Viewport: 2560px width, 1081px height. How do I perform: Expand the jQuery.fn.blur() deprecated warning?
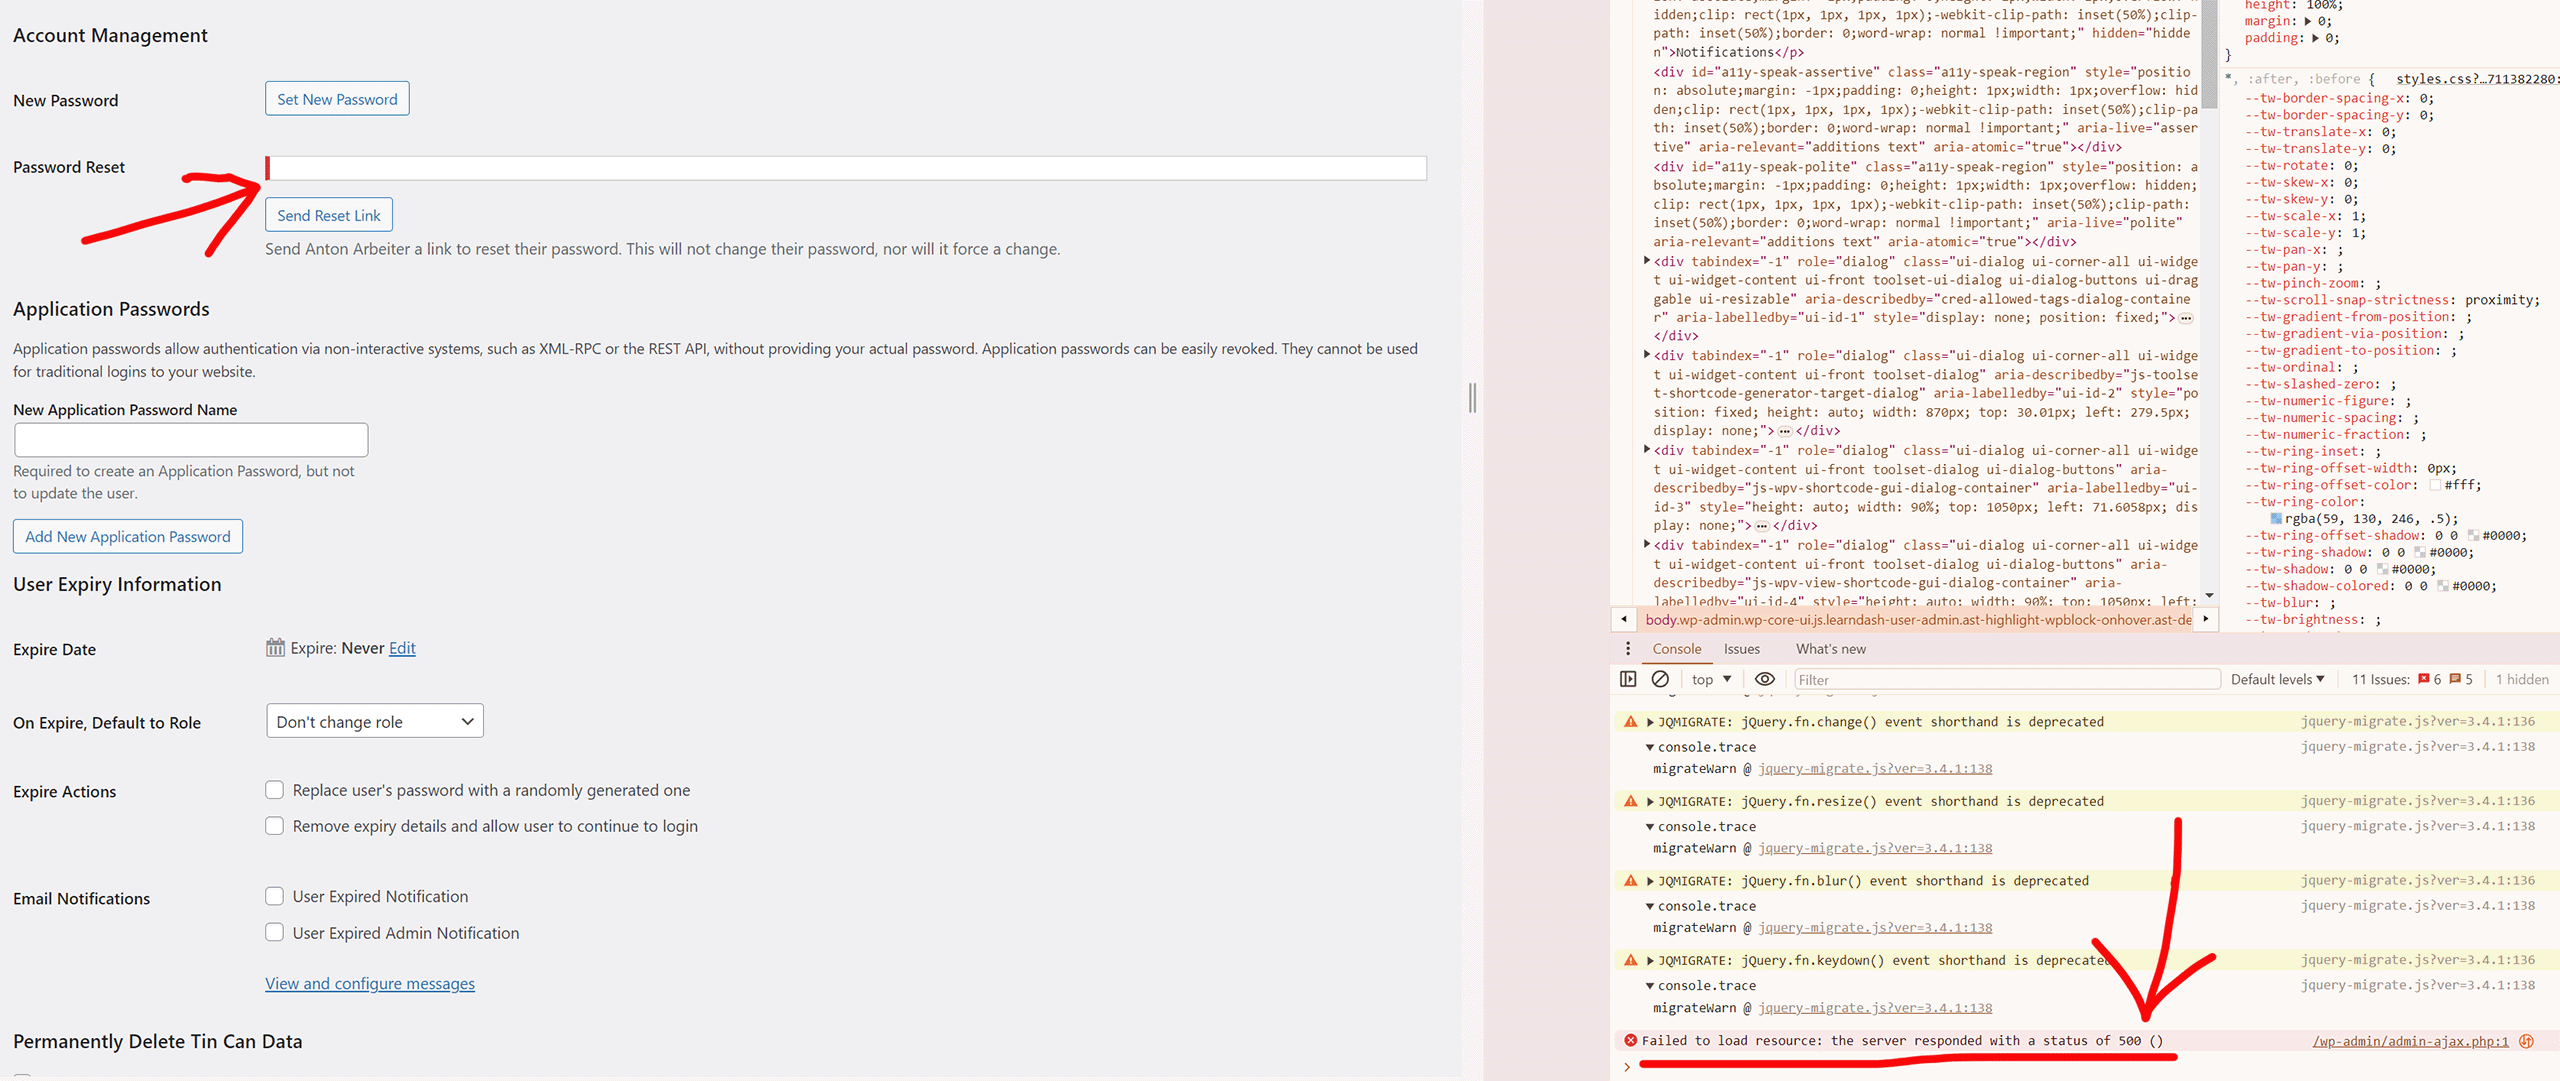pos(1650,881)
